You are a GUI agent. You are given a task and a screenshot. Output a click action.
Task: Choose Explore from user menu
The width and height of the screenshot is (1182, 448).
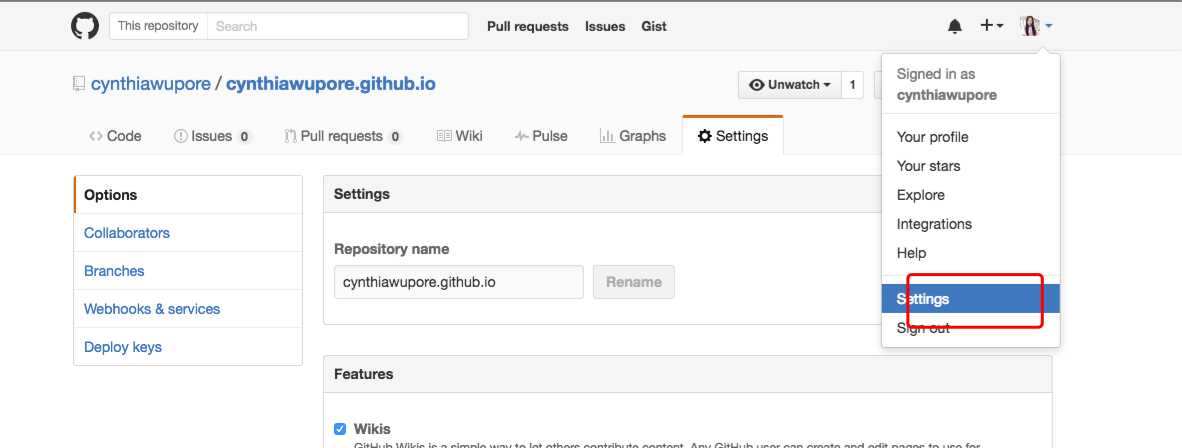[971, 195]
